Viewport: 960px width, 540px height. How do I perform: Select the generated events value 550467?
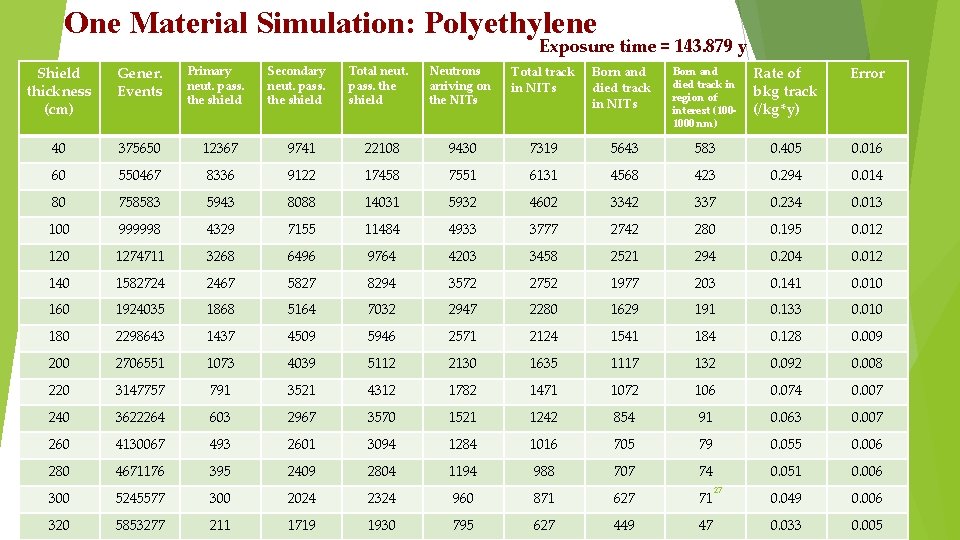(x=140, y=175)
